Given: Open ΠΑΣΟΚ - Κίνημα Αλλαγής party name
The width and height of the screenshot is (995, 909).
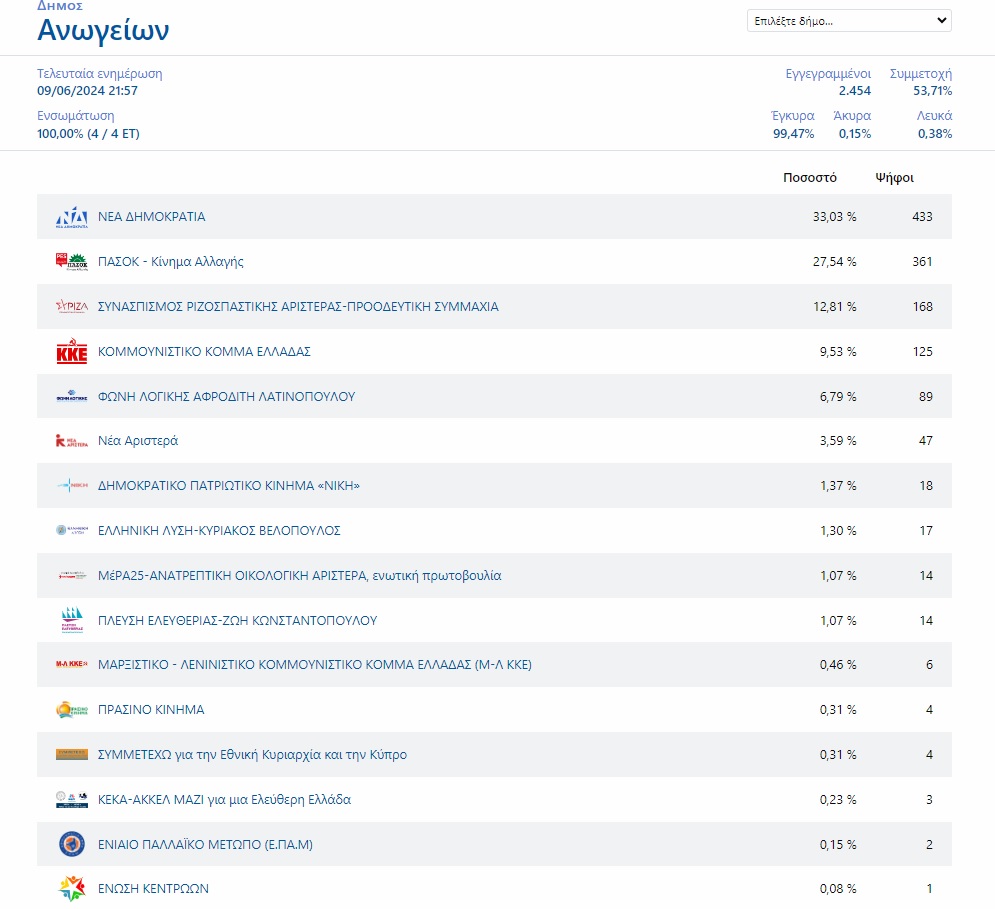Looking at the screenshot, I should 171,262.
